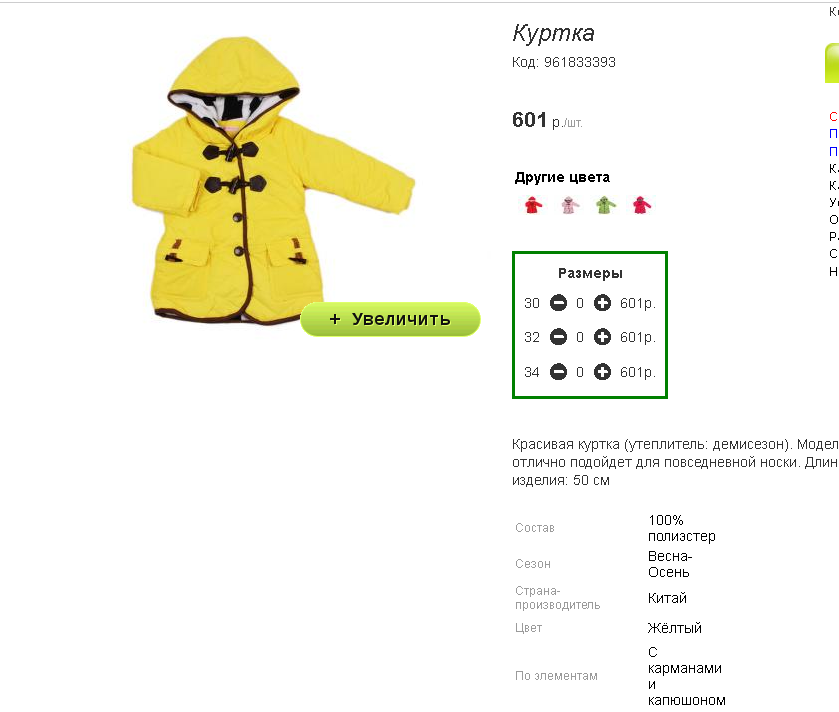Open the yellow jacket product image
The width and height of the screenshot is (839, 712).
click(x=273, y=180)
